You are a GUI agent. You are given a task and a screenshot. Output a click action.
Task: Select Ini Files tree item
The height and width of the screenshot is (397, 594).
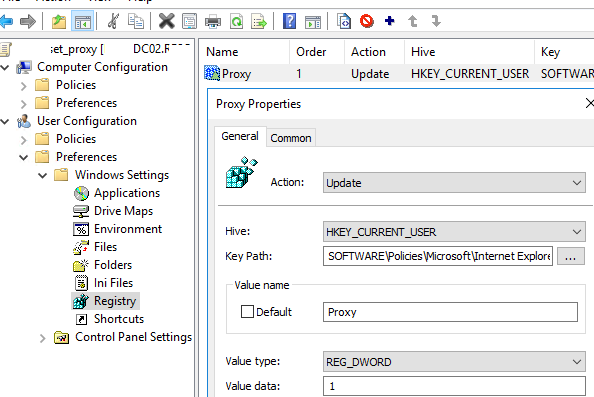pos(113,283)
